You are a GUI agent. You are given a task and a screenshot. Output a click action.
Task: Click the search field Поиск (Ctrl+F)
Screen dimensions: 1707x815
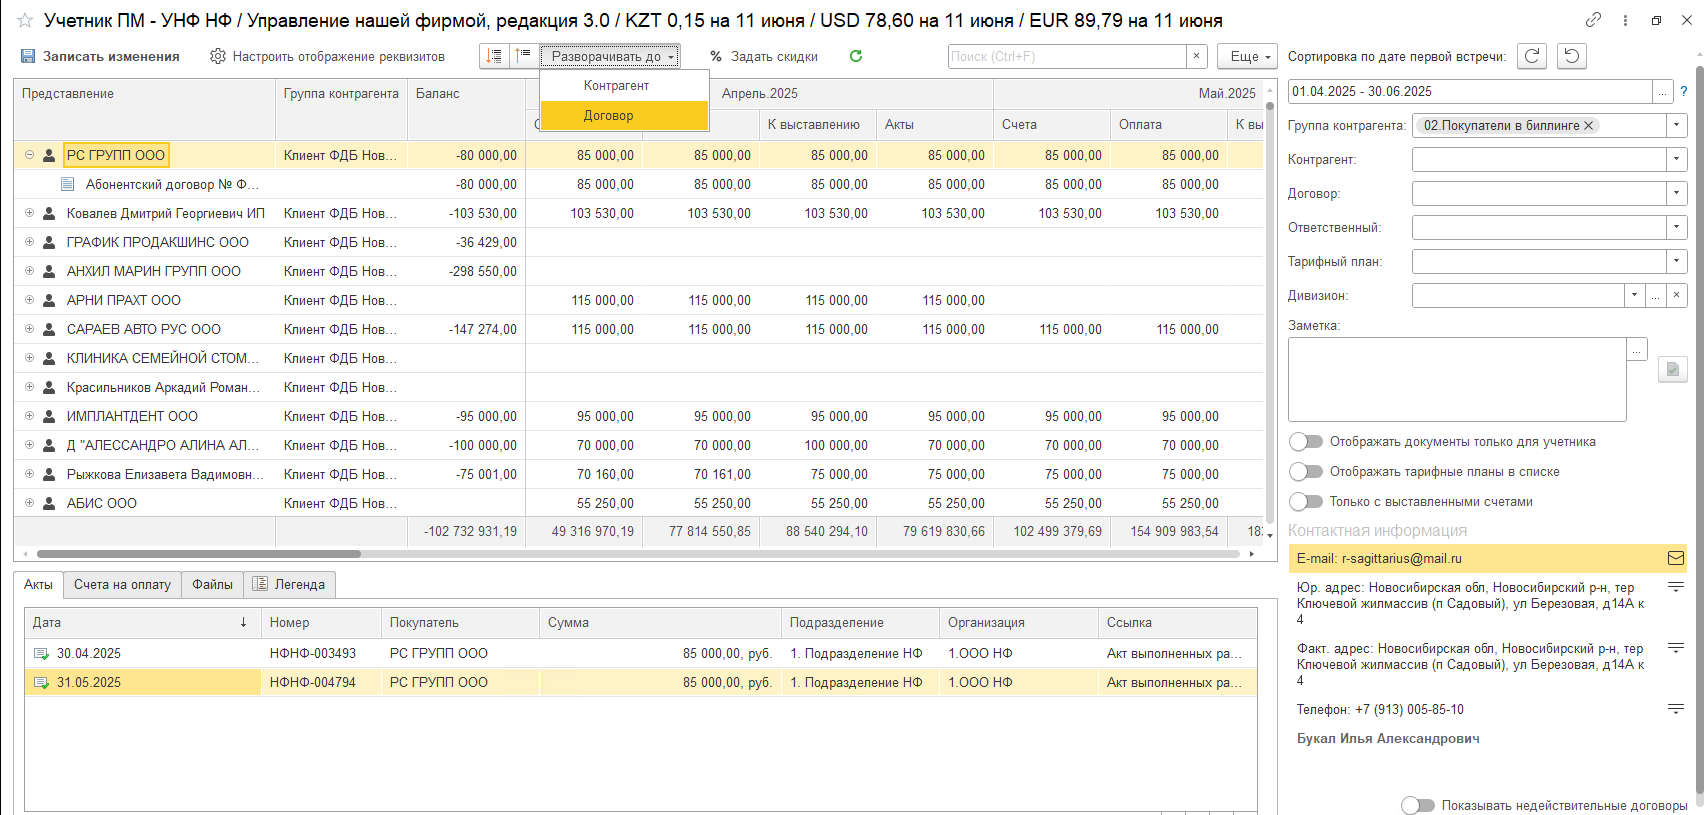coord(1067,56)
